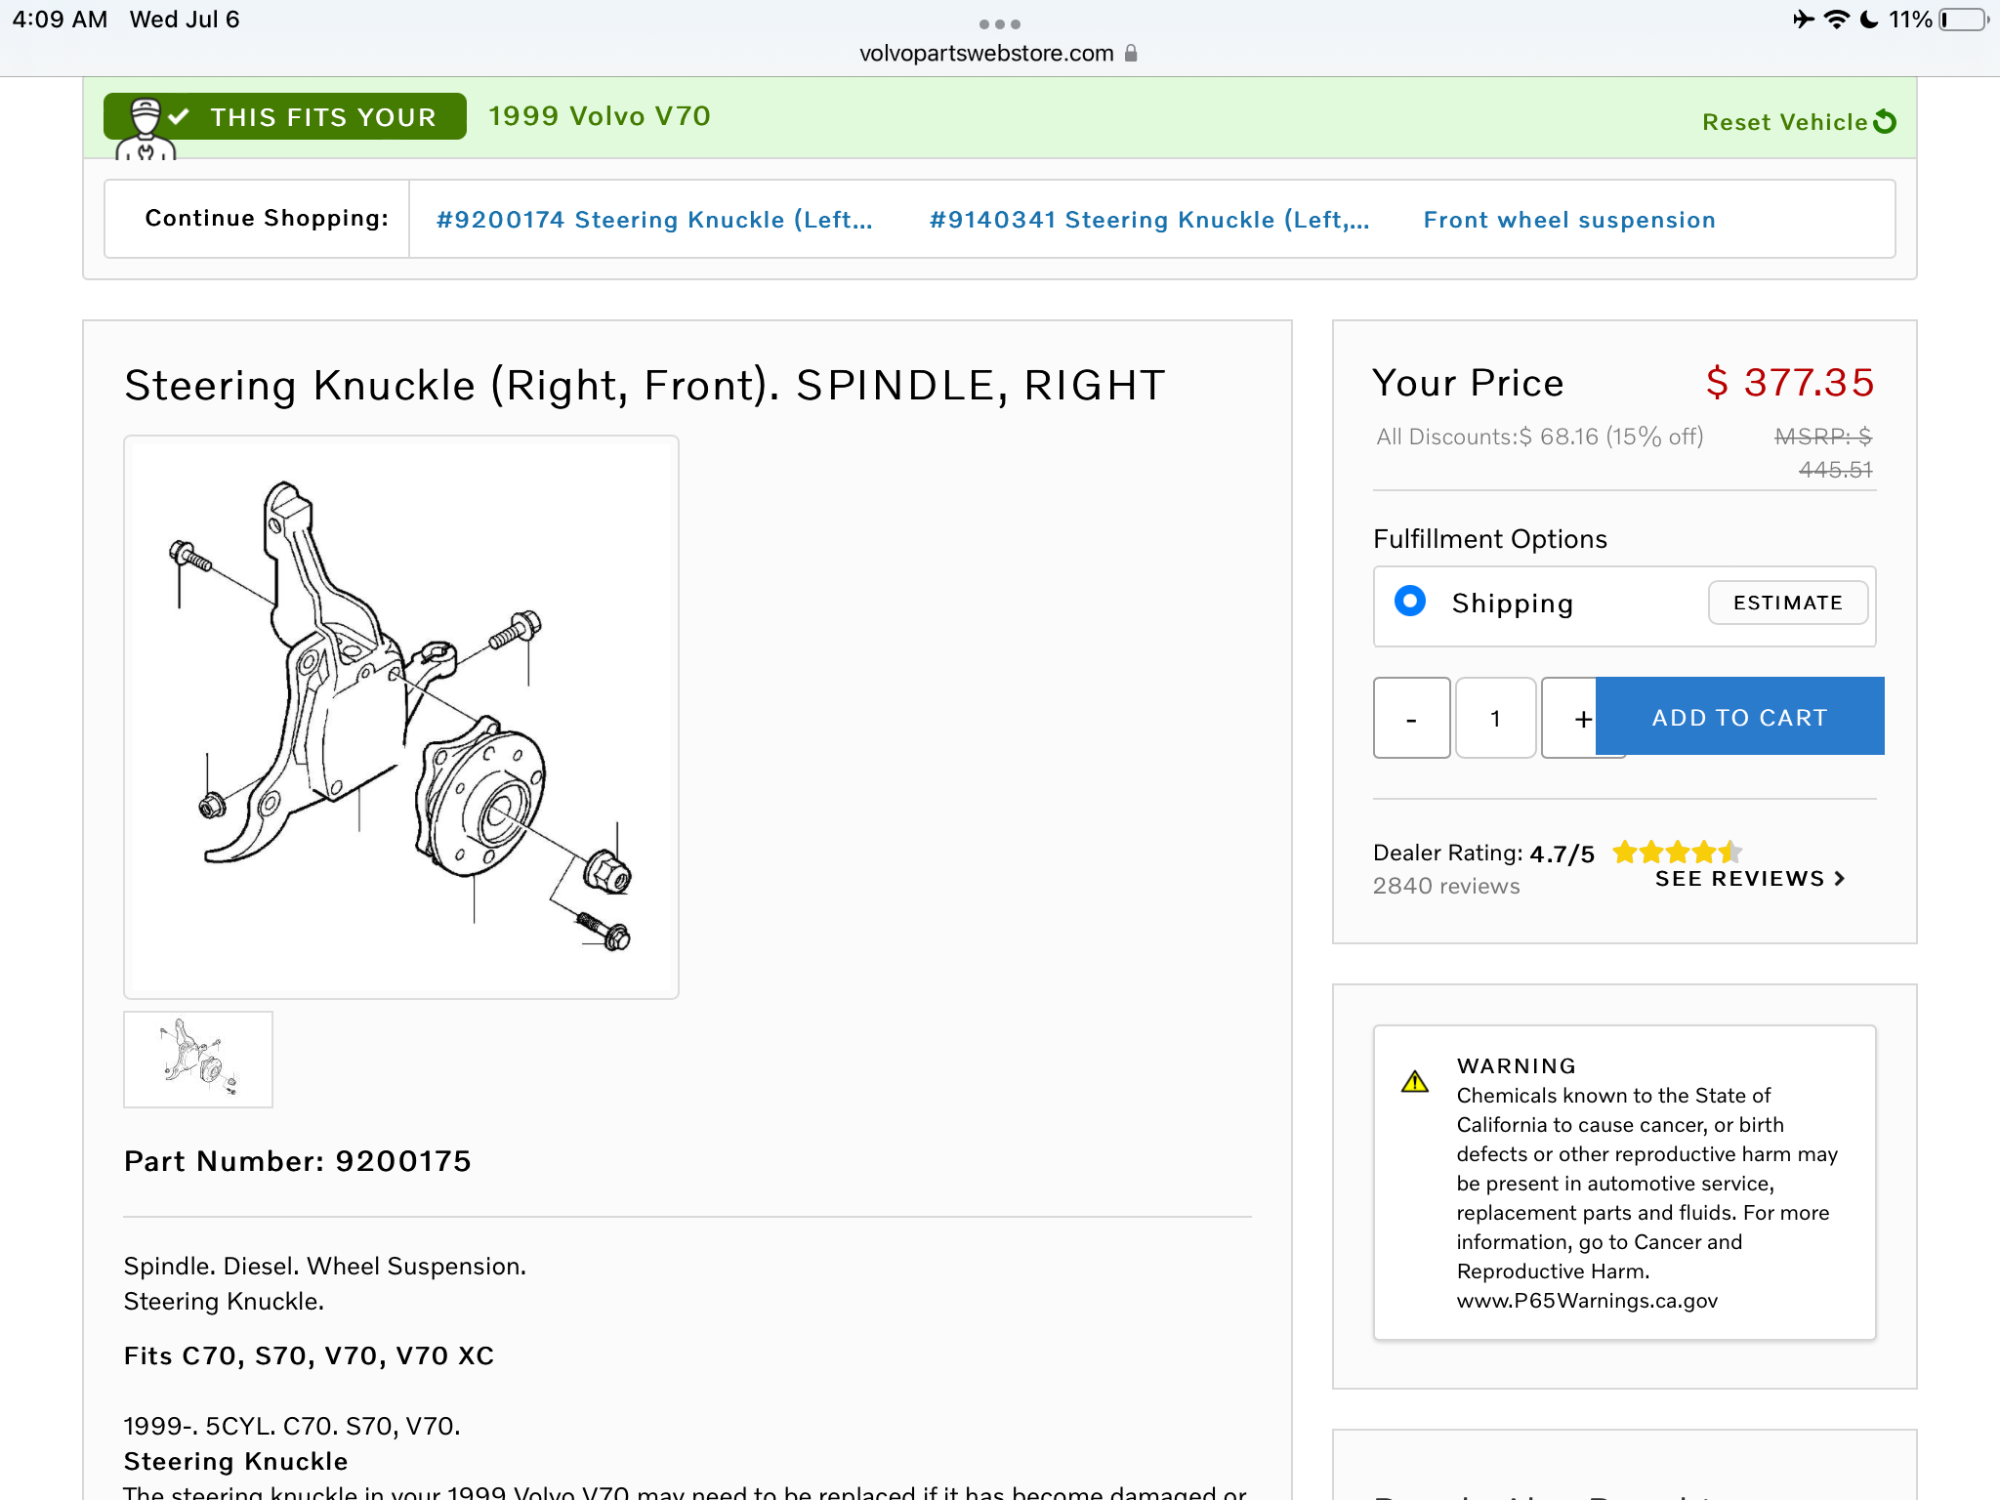Expand SEE REVIEWS with its chevron
Screen dimensions: 2000x1500
(1750, 878)
